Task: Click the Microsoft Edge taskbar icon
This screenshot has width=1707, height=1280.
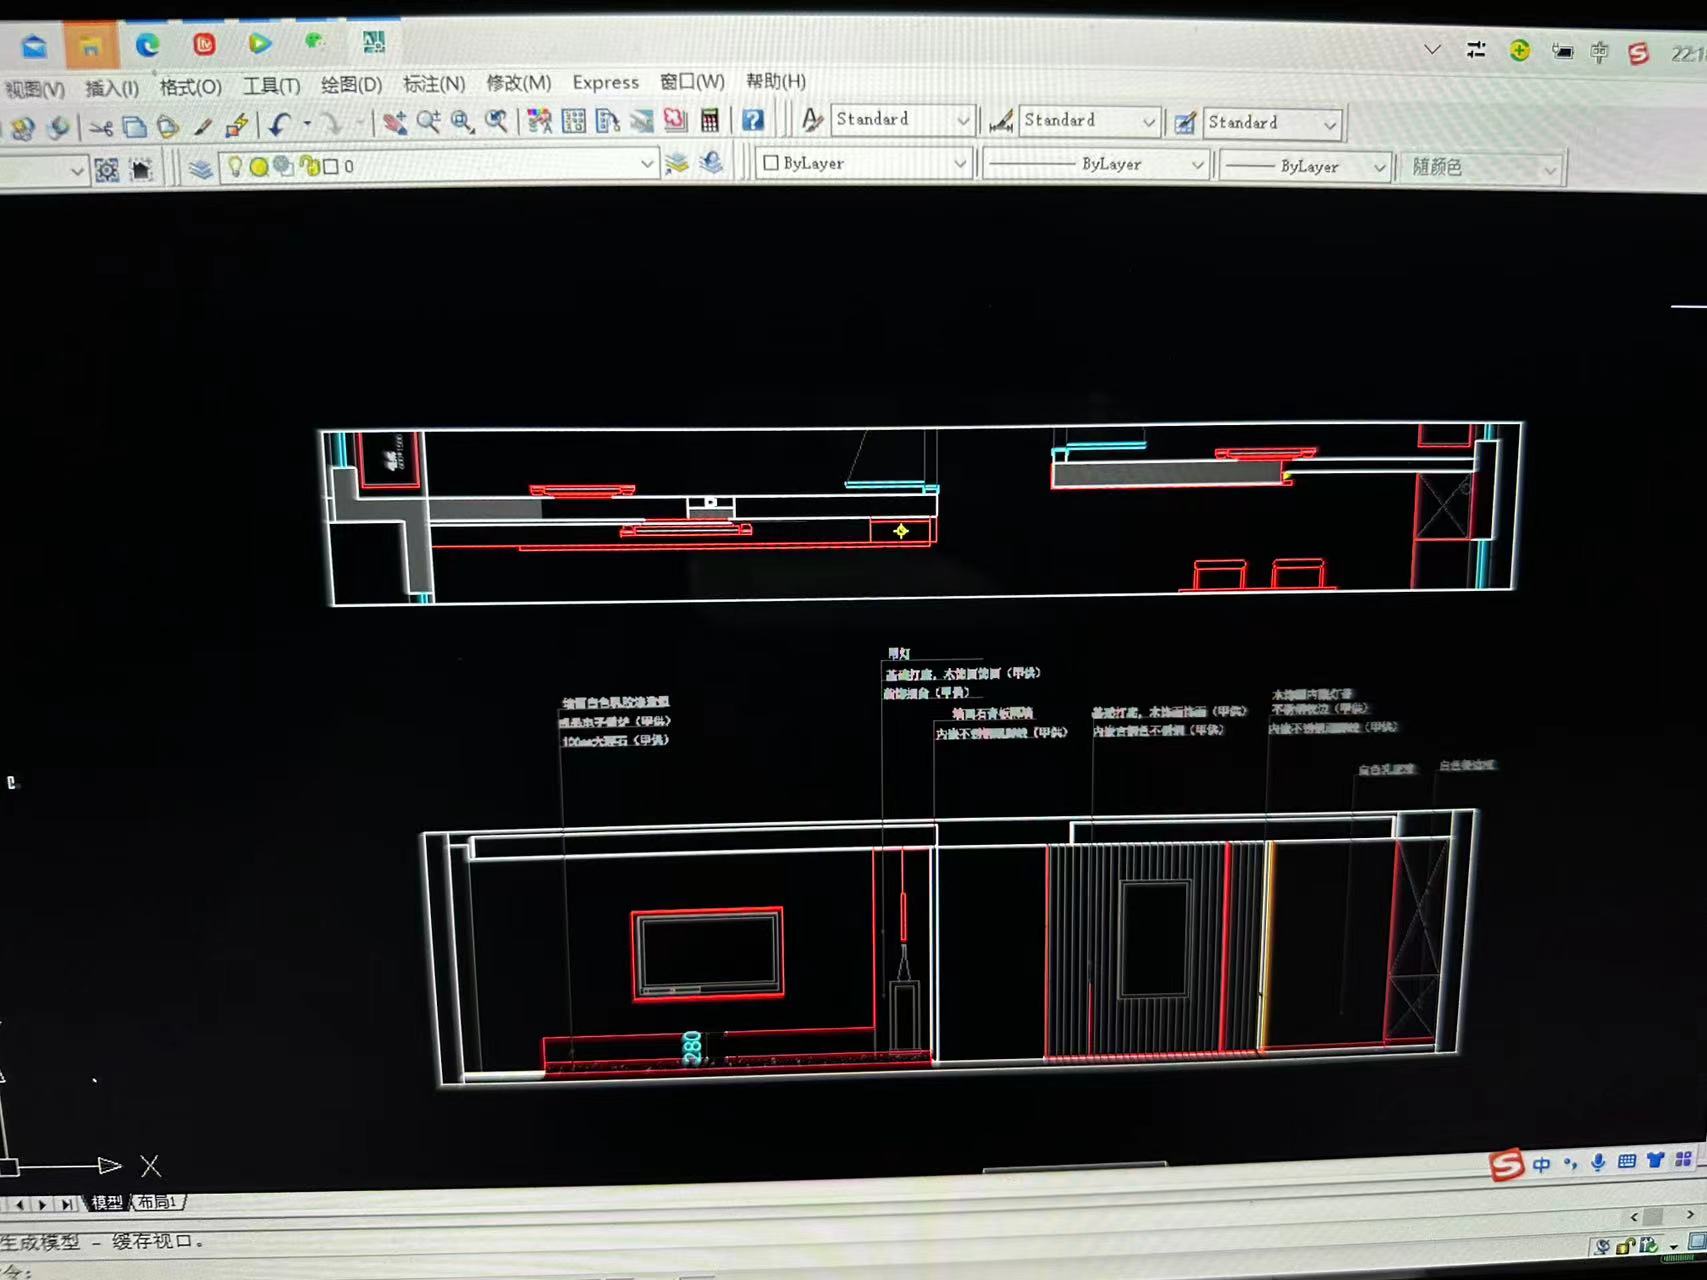Action: click(x=148, y=44)
